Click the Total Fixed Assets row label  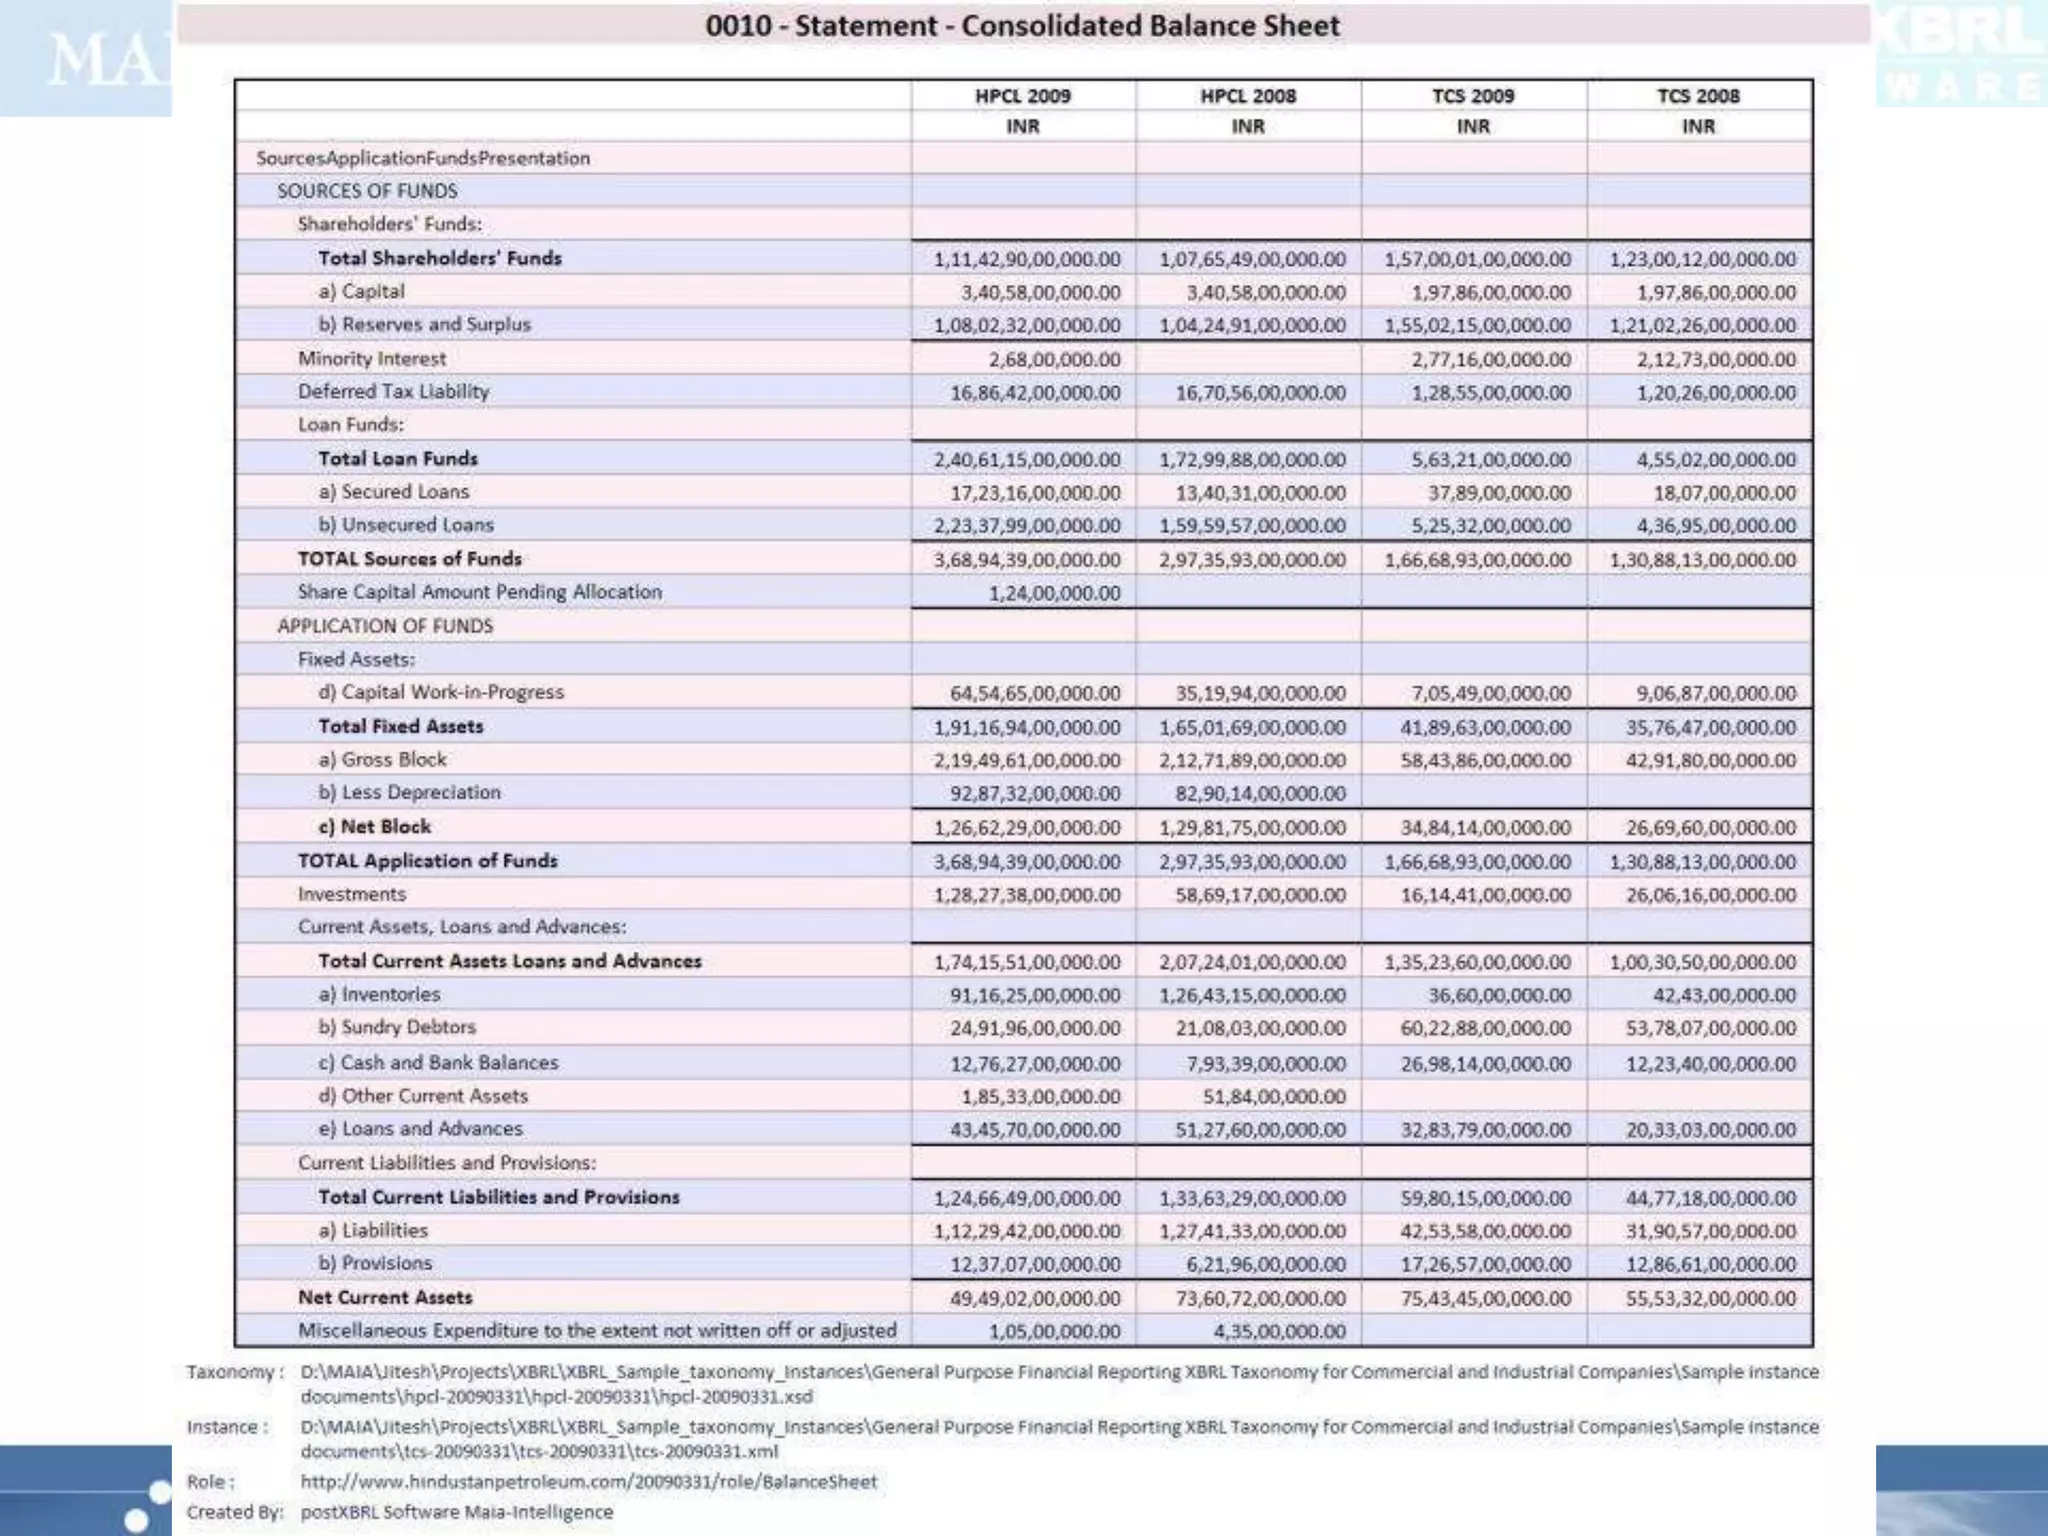coord(400,727)
